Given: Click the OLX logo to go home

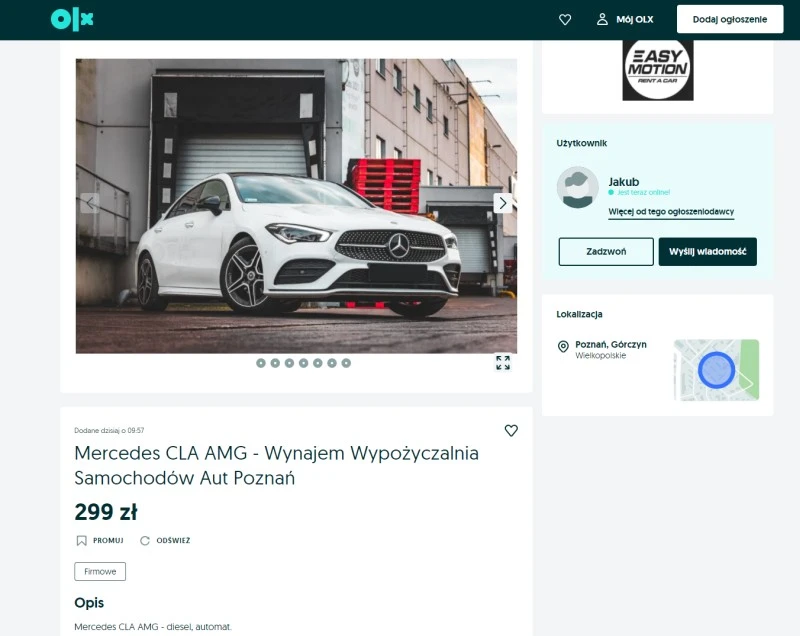Looking at the screenshot, I should click(x=72, y=18).
